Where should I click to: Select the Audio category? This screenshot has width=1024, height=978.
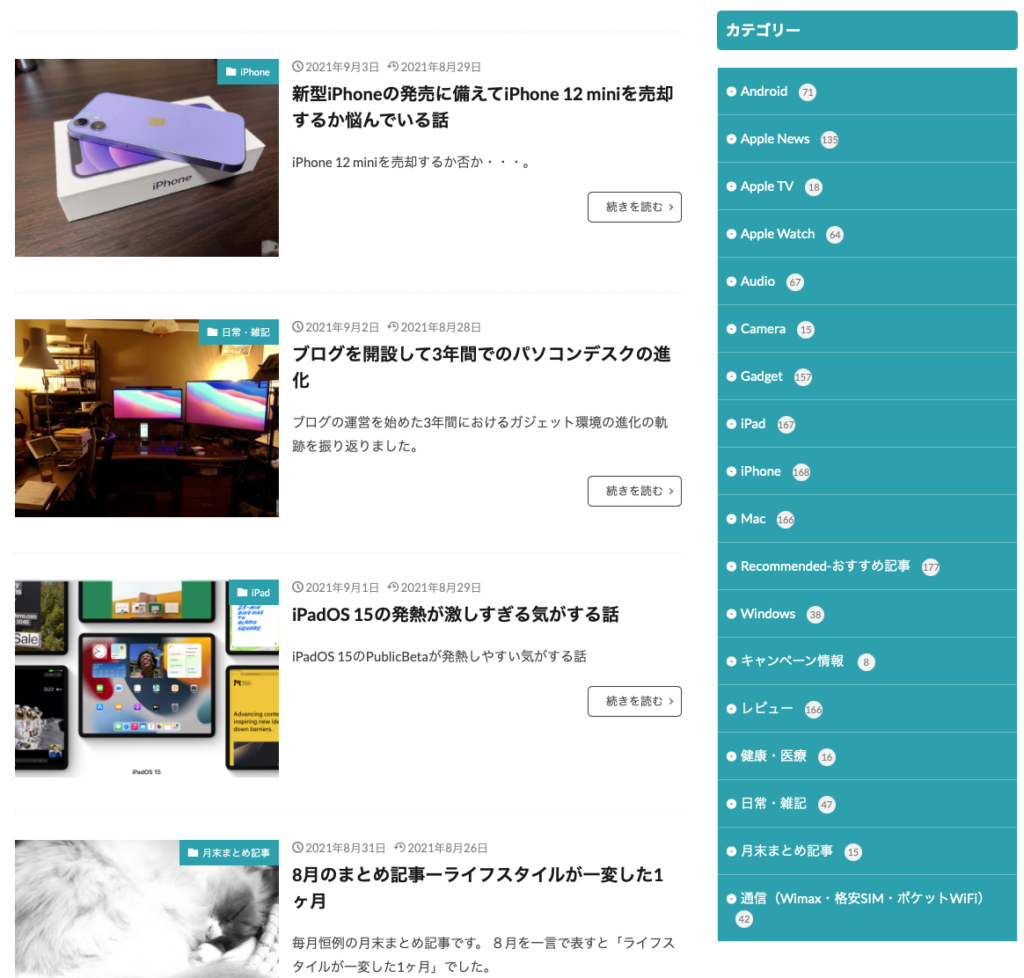867,281
